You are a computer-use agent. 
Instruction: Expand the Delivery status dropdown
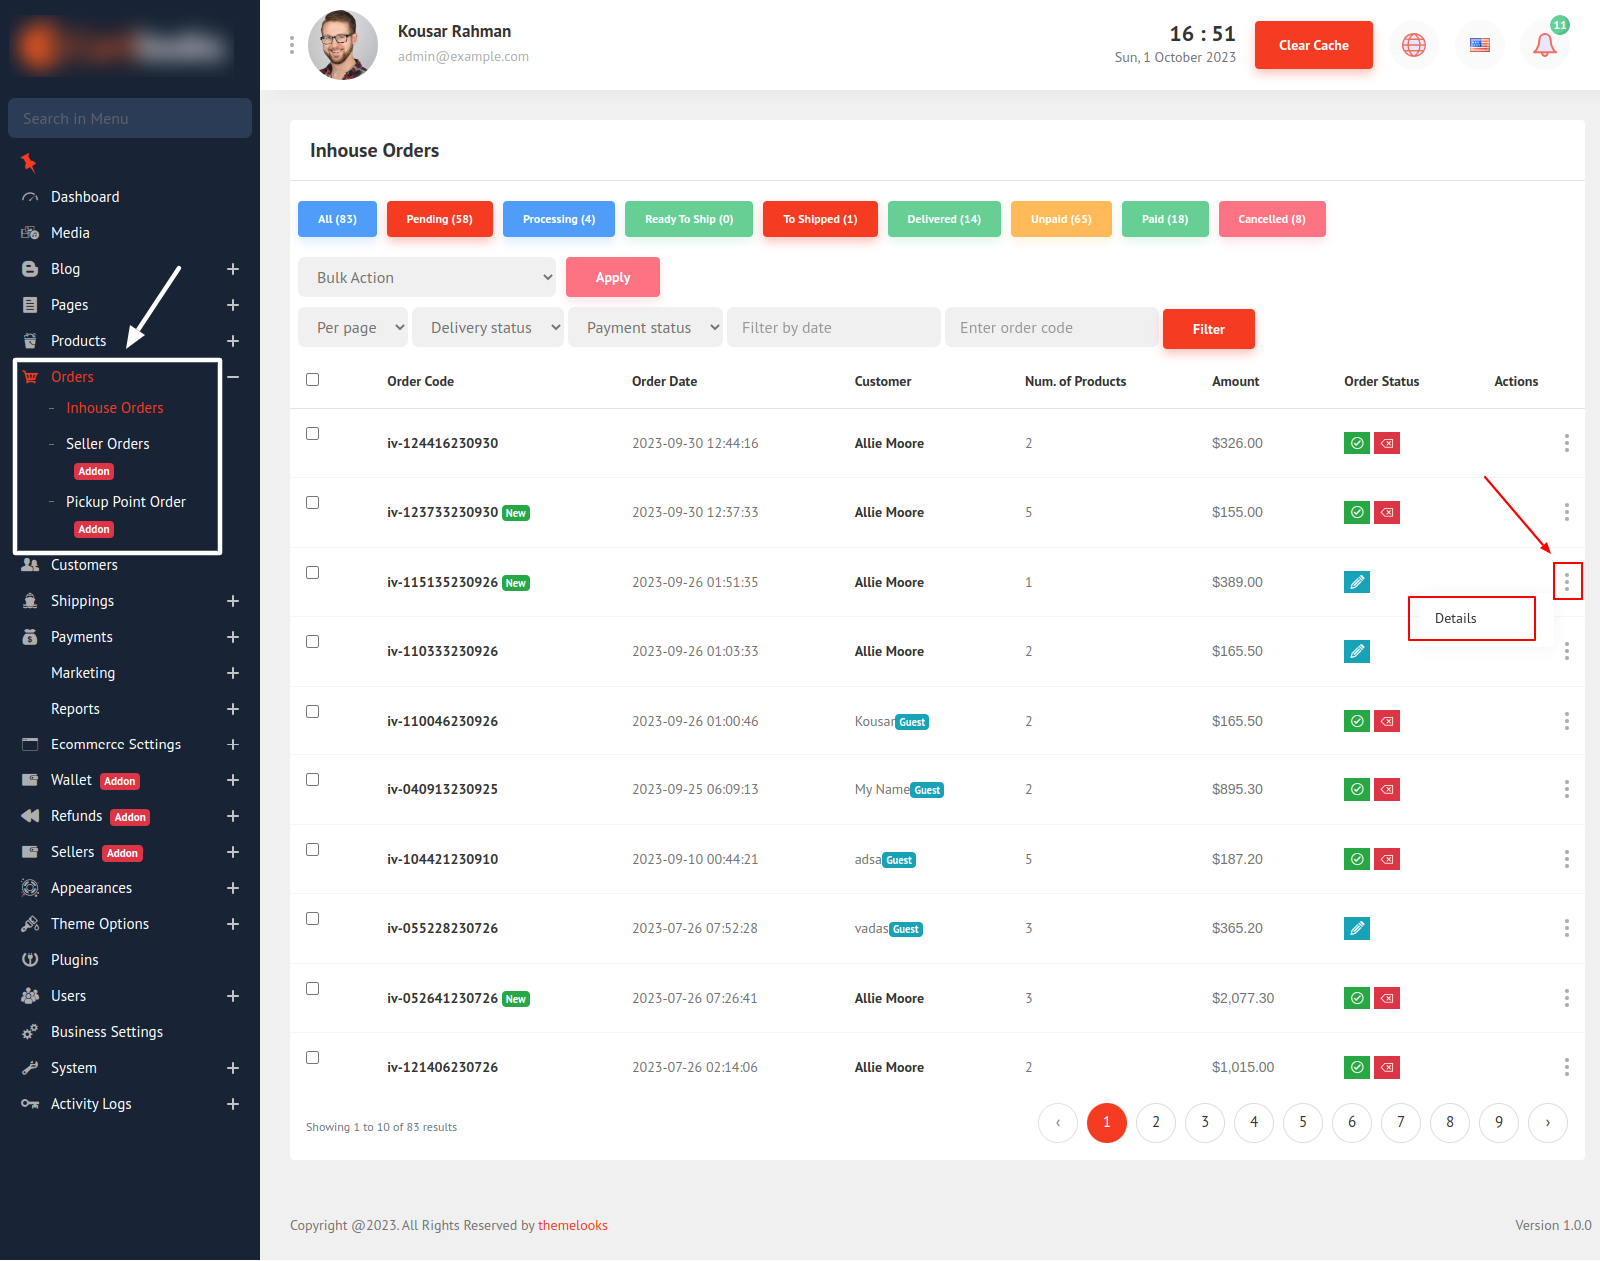click(x=487, y=328)
